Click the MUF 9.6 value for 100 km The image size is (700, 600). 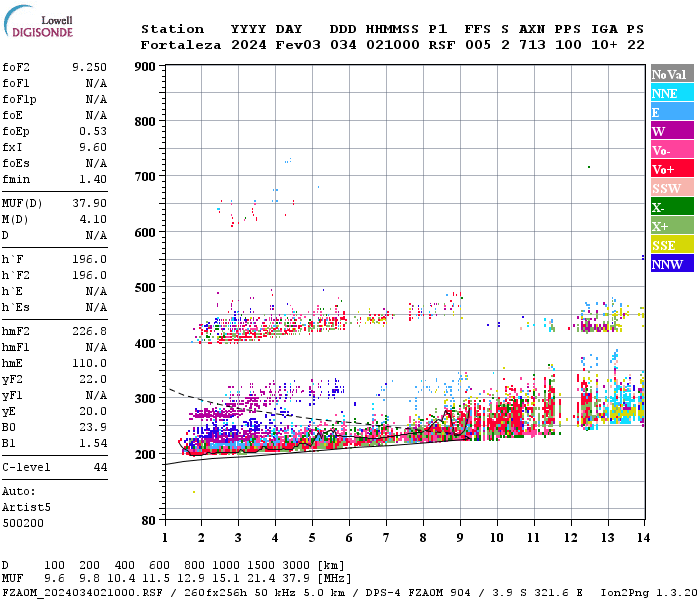[x=54, y=579]
